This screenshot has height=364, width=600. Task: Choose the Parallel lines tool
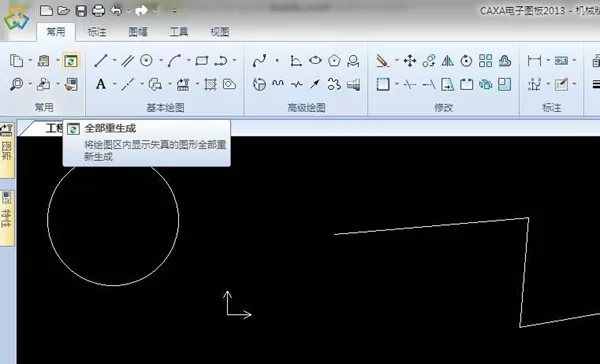[x=127, y=60]
